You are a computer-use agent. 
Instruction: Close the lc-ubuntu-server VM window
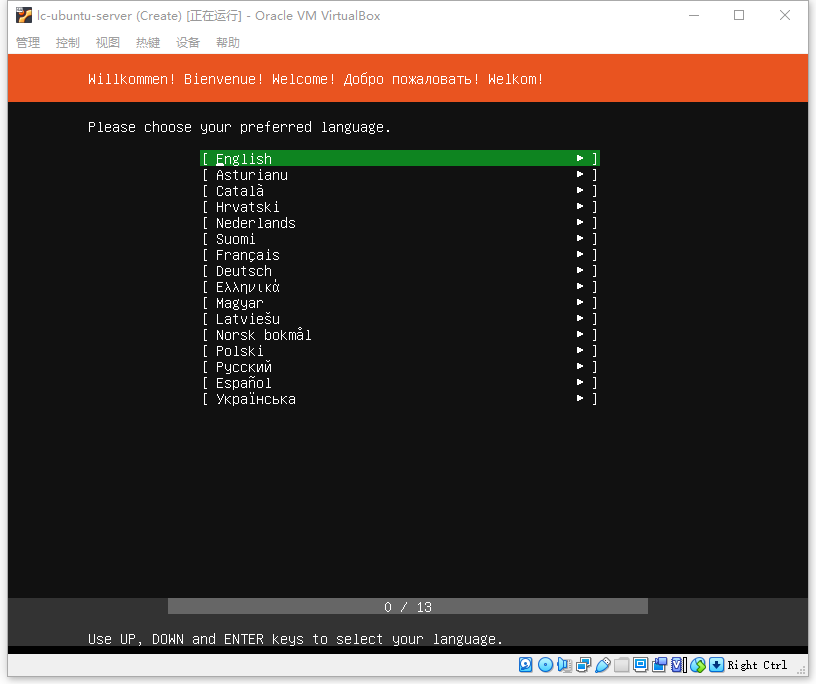(x=785, y=16)
